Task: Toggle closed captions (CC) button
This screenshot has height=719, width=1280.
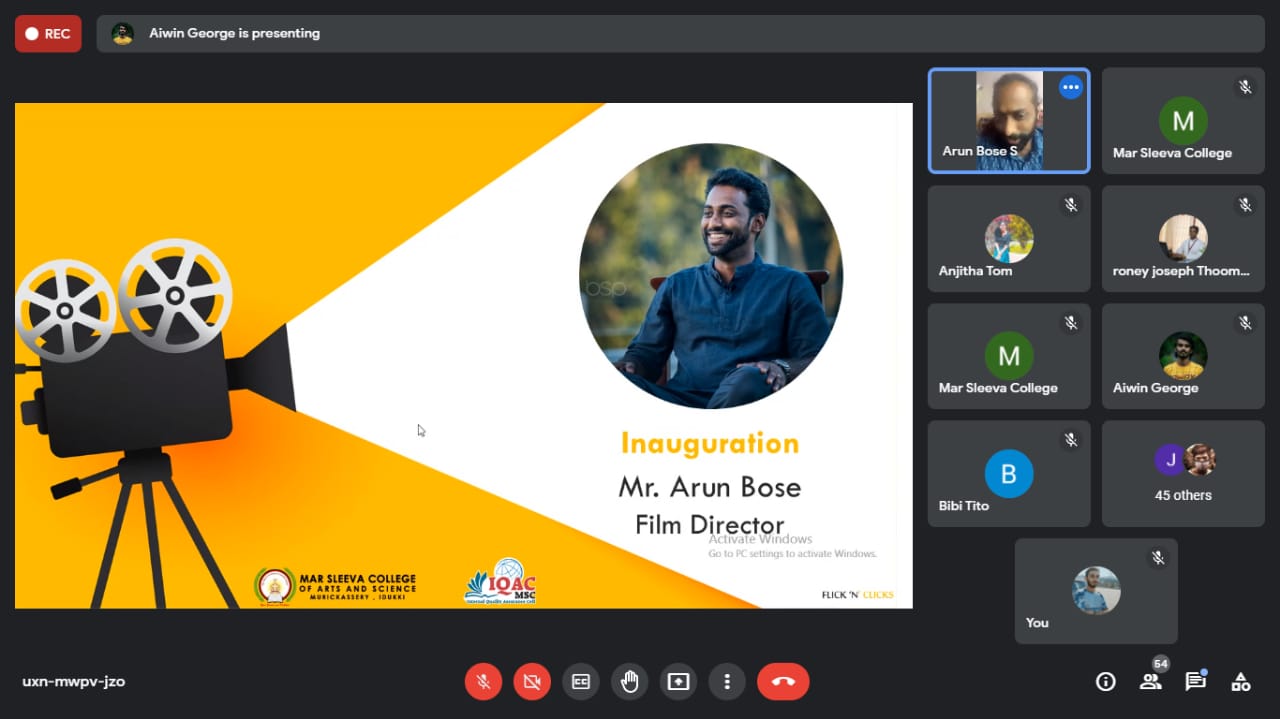Action: pyautogui.click(x=581, y=682)
